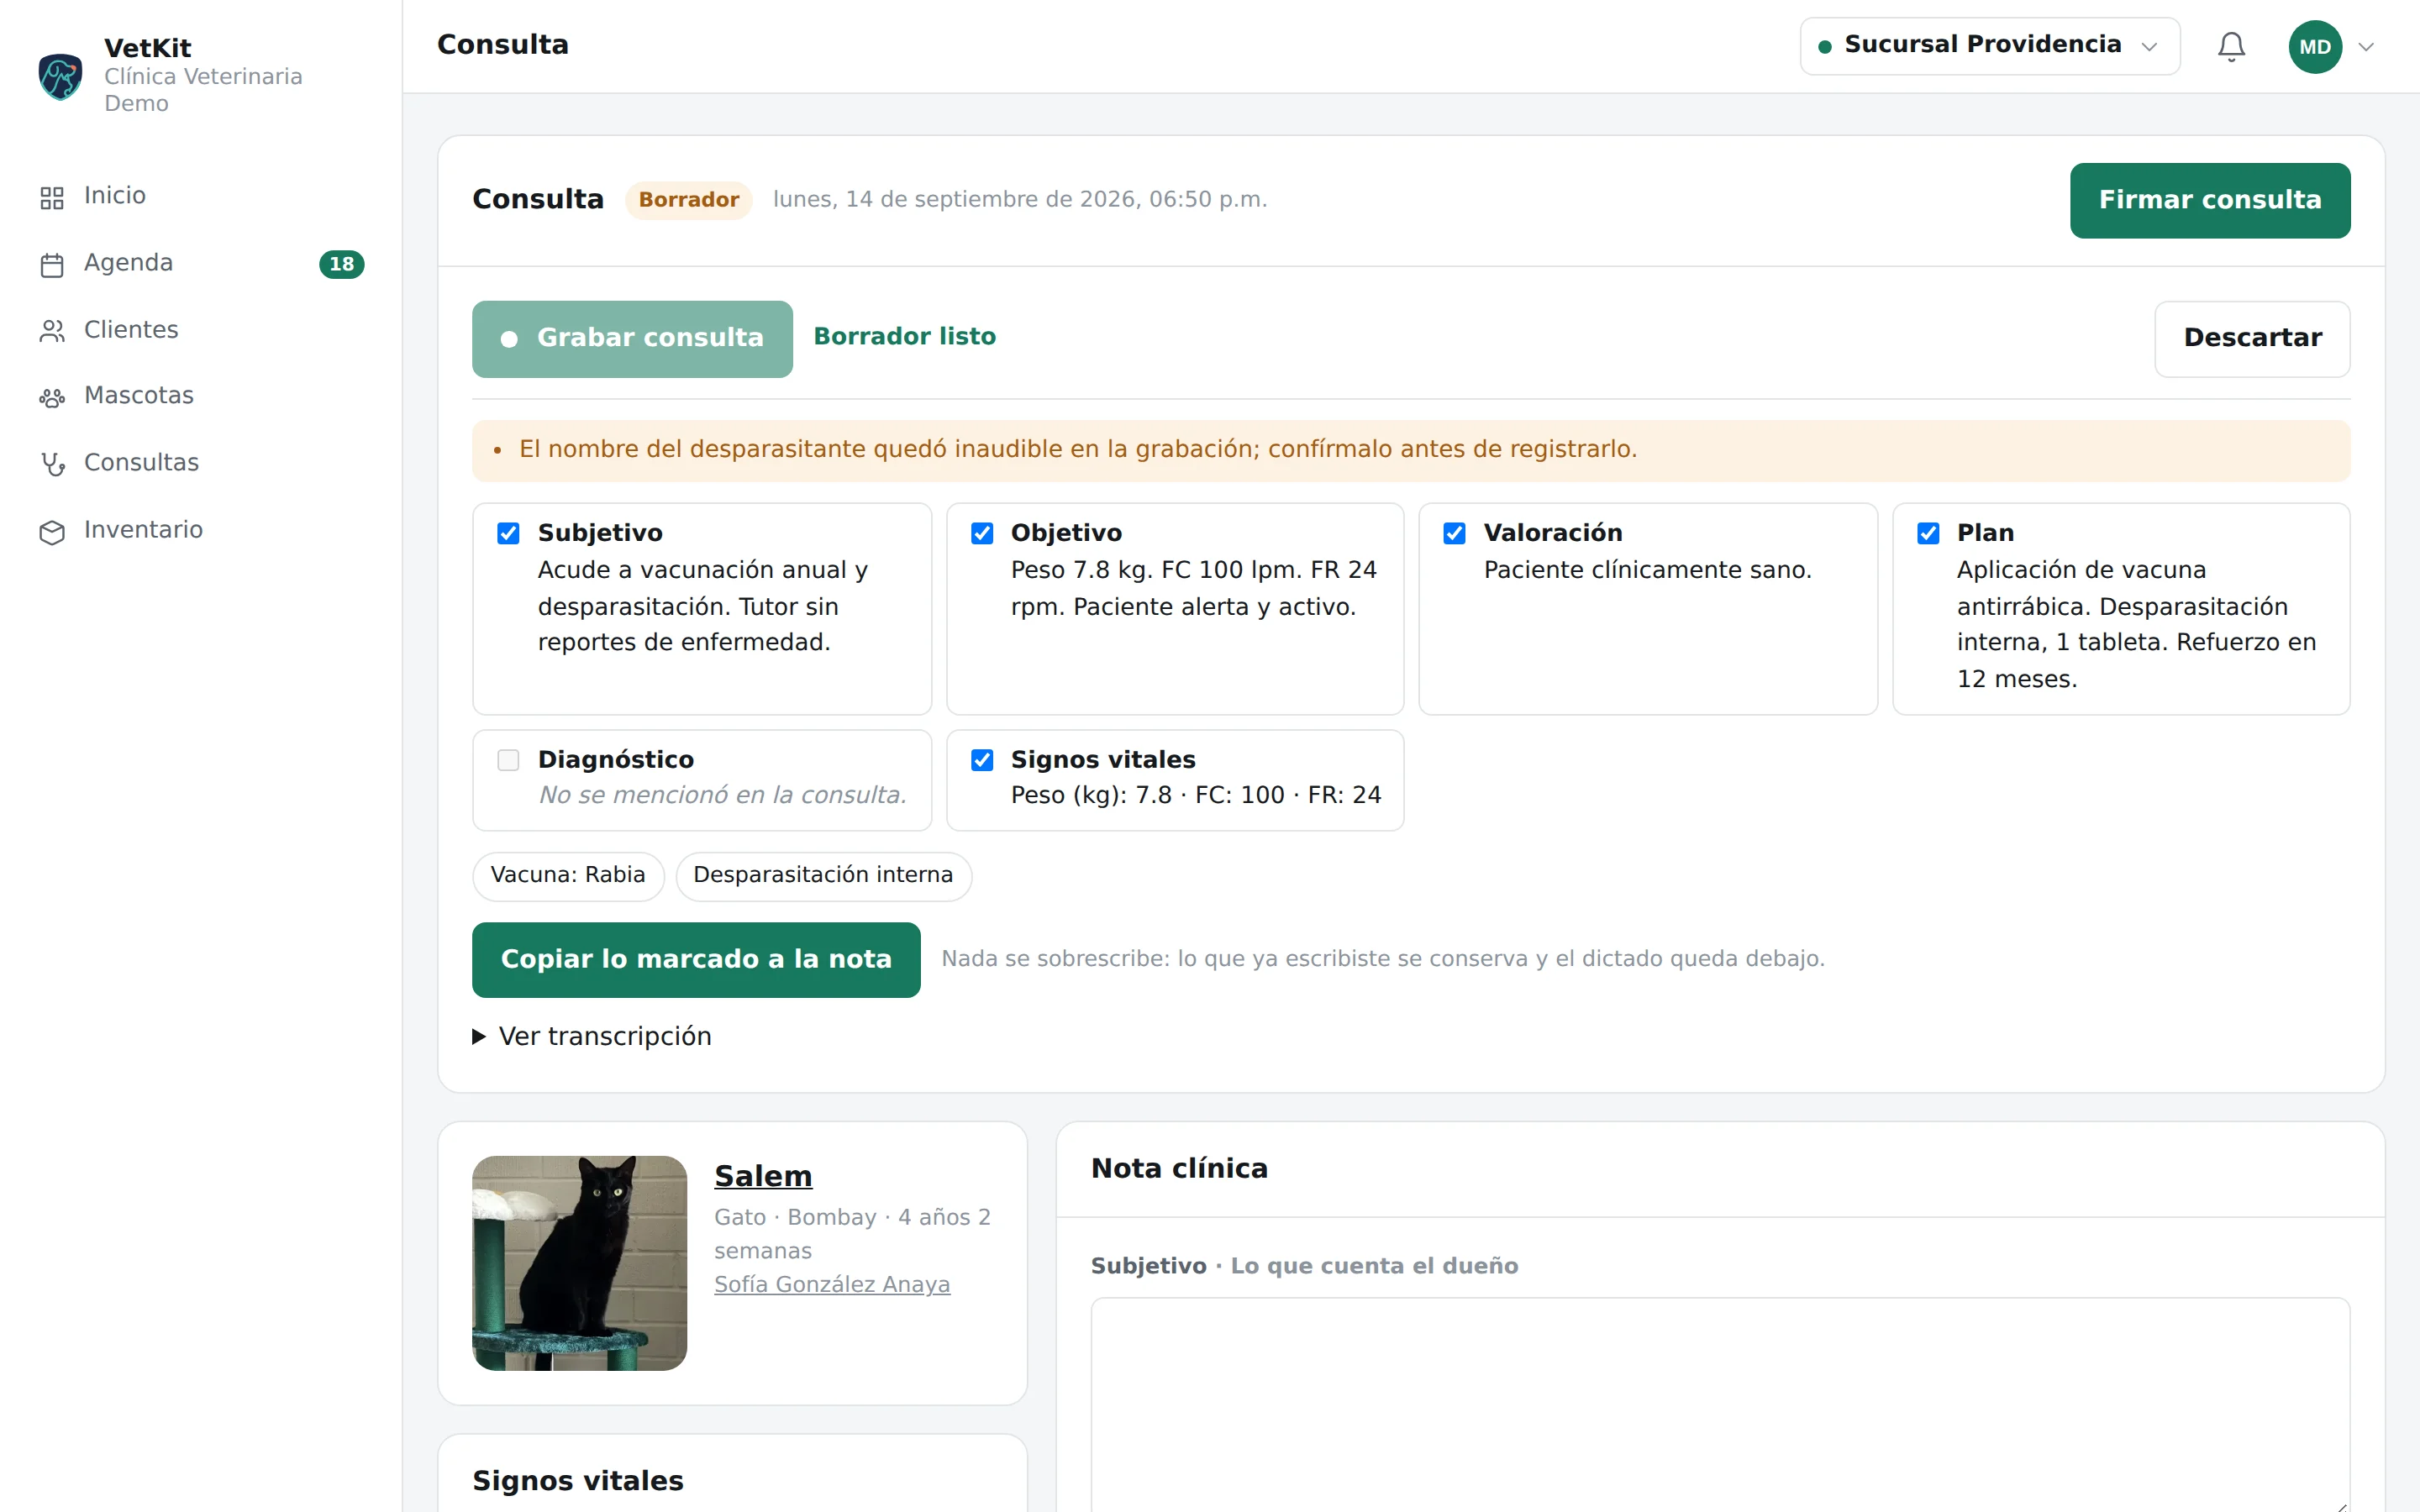Uncheck the Subjetivo checkbox
Image resolution: width=2420 pixels, height=1512 pixels.
[x=508, y=533]
